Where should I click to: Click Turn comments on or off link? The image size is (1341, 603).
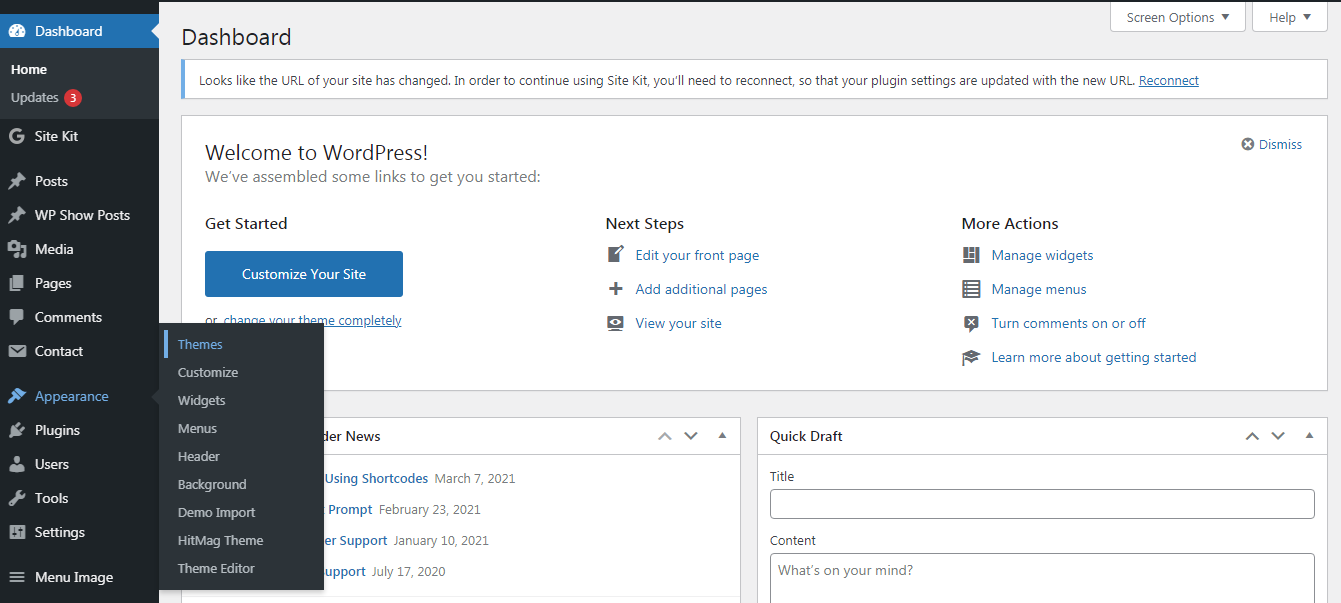point(1069,323)
